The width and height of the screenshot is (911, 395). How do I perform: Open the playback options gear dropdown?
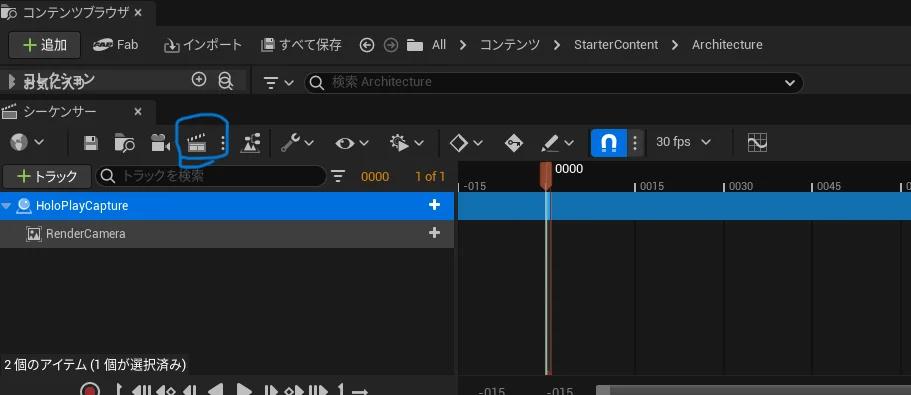pyautogui.click(x=406, y=142)
